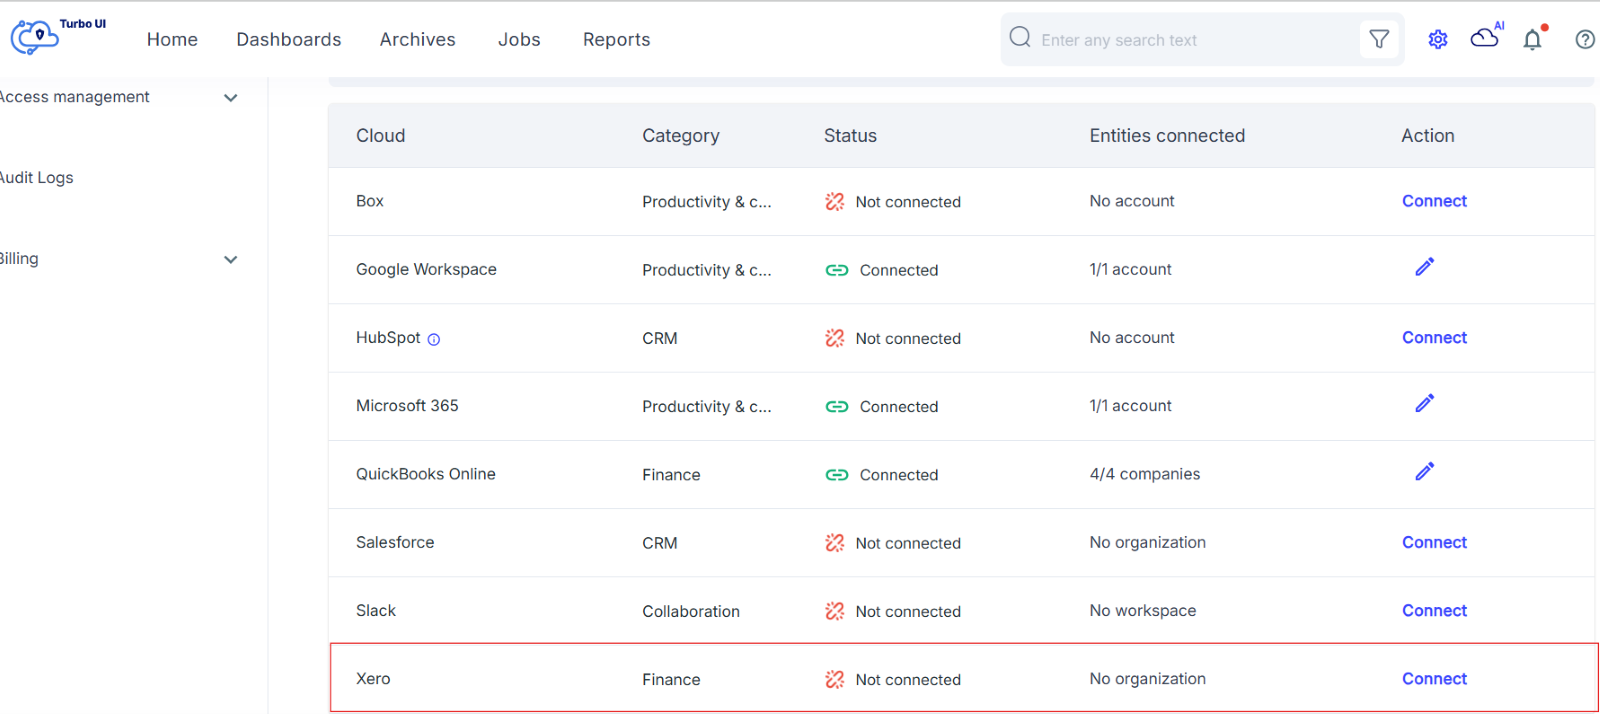Viewport: 1600px width, 714px height.
Task: Expand the Access management section
Action: pyautogui.click(x=231, y=98)
